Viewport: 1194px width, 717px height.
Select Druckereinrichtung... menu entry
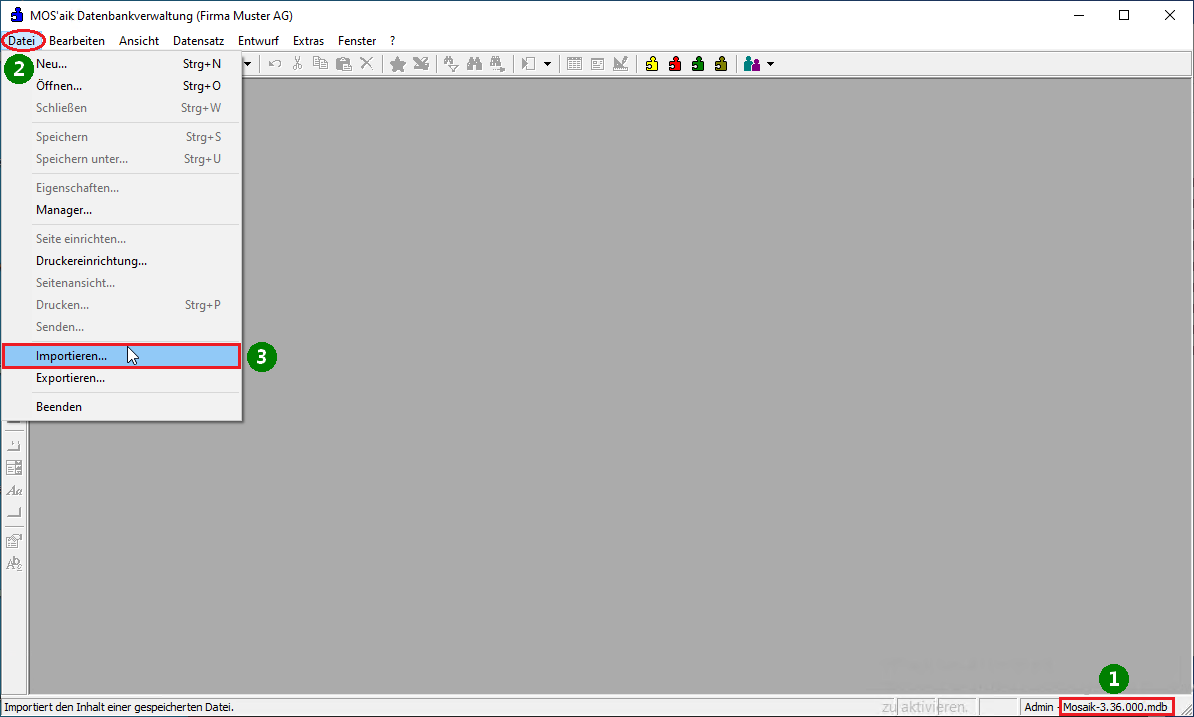click(x=91, y=261)
